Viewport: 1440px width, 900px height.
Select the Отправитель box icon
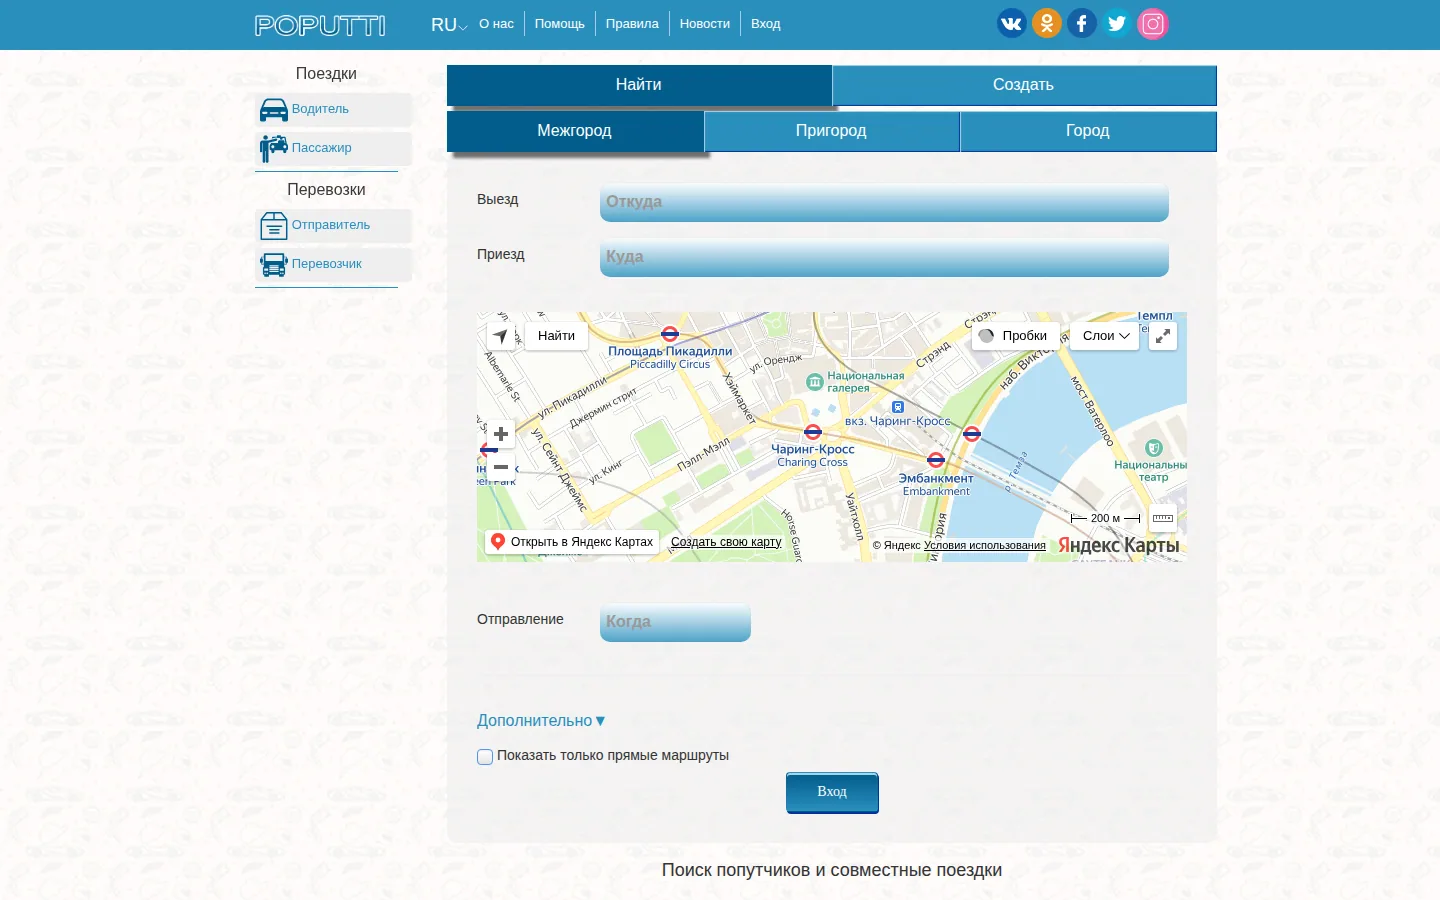[x=274, y=226]
